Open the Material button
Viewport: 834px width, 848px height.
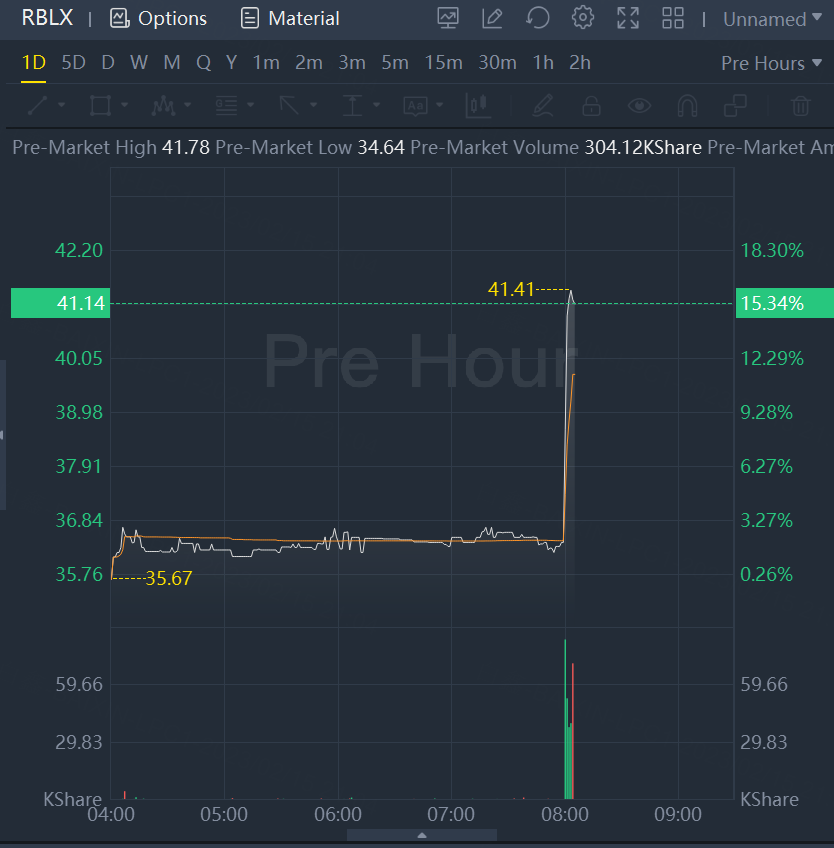(x=290, y=18)
